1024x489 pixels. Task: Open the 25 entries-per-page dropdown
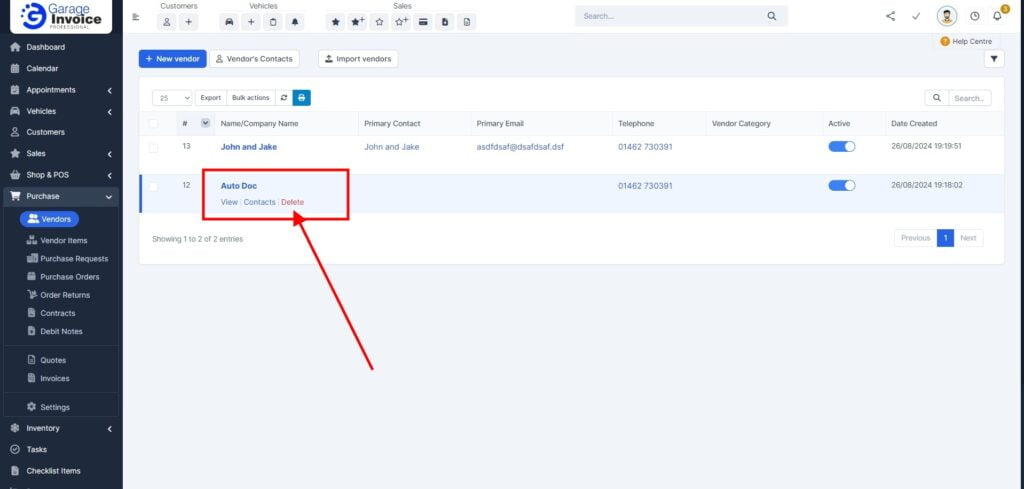[172, 98]
